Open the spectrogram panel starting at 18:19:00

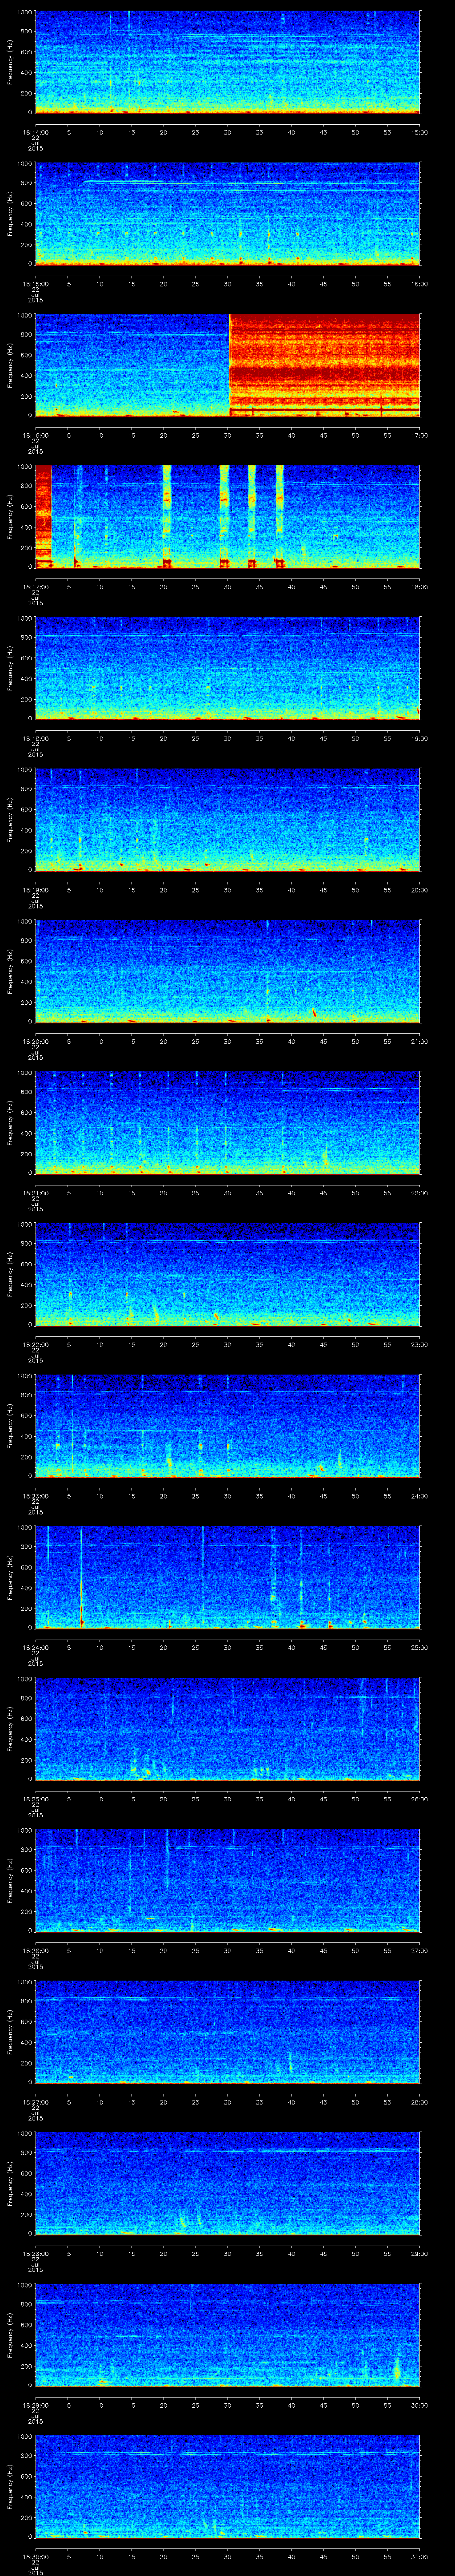tap(227, 820)
